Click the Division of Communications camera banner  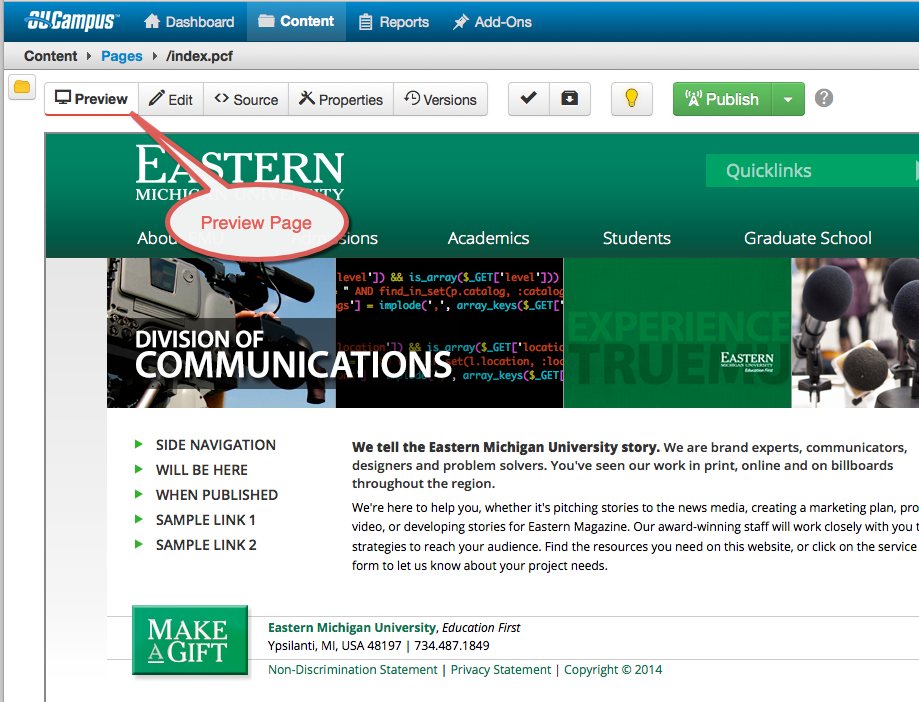pos(221,333)
